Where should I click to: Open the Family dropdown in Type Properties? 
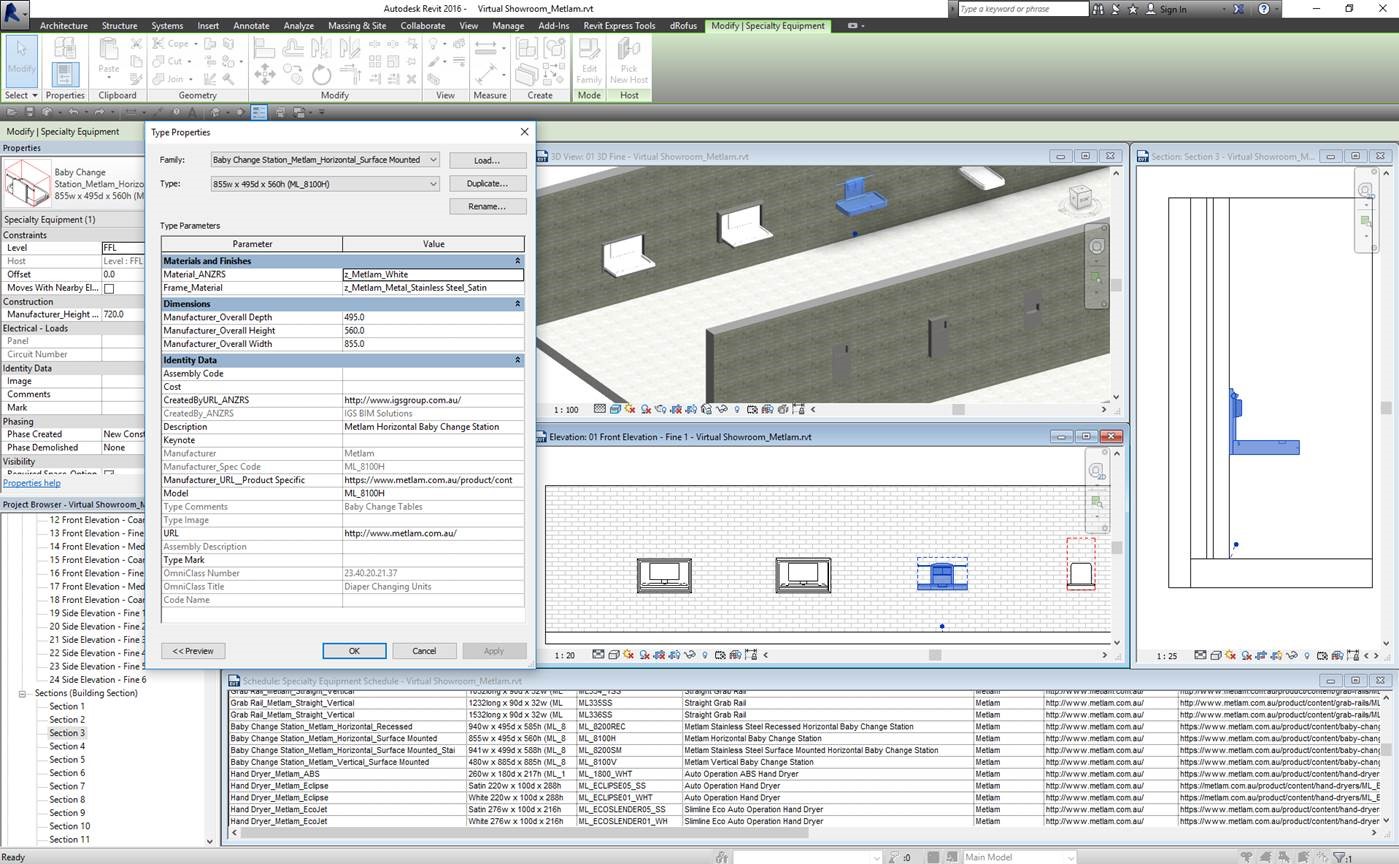coord(432,160)
